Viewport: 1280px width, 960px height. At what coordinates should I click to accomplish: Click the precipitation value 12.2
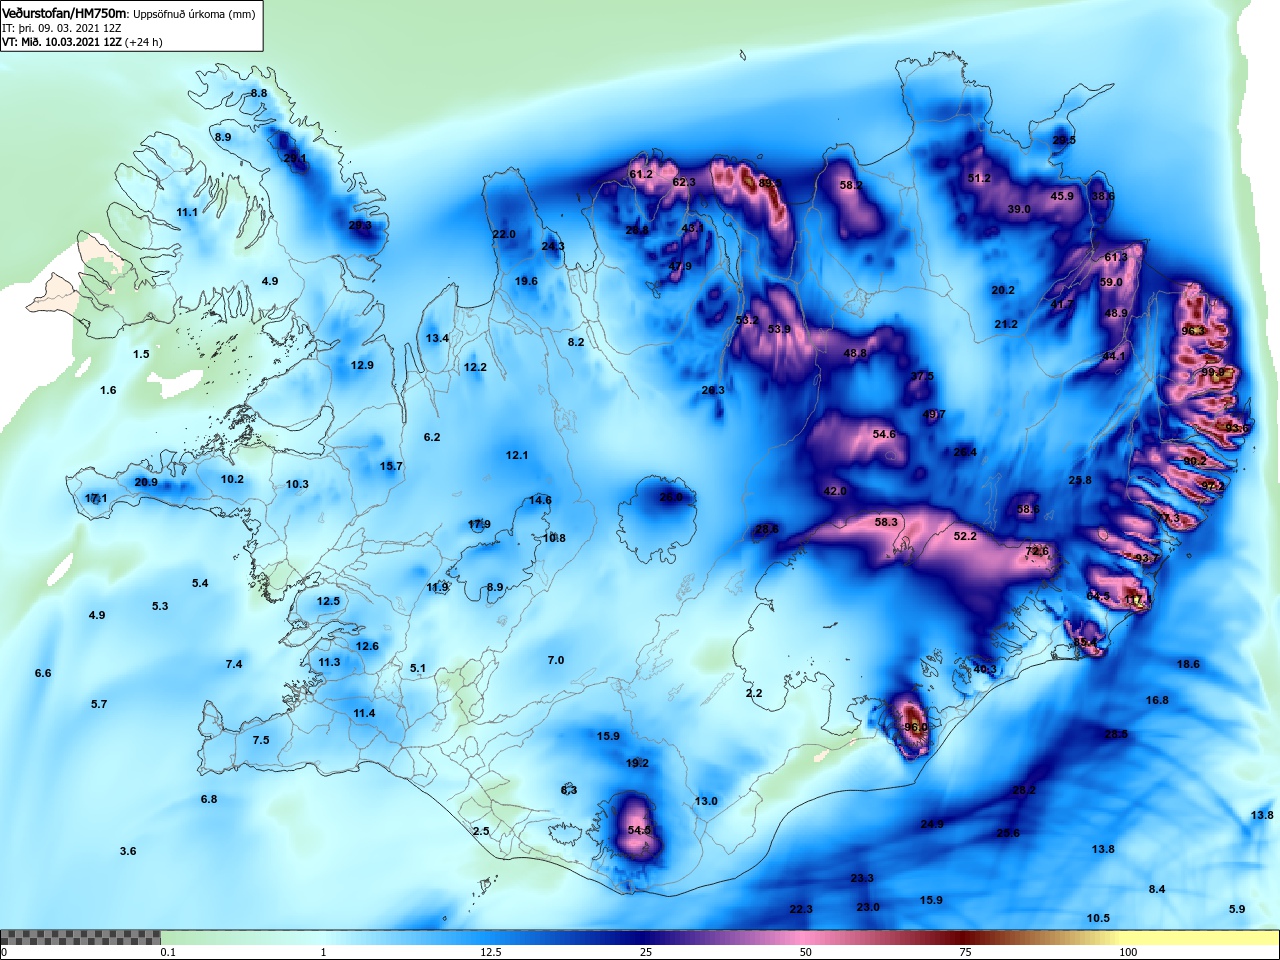pyautogui.click(x=475, y=367)
